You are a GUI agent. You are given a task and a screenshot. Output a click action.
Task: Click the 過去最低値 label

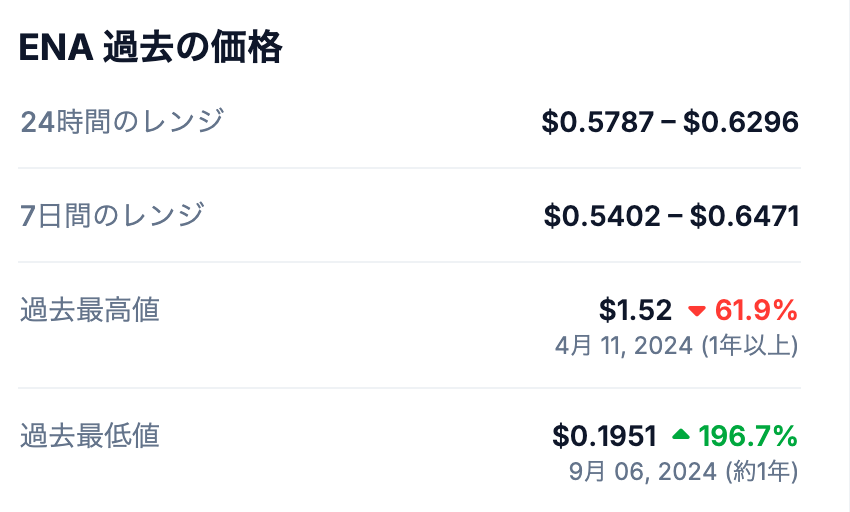pyautogui.click(x=90, y=435)
